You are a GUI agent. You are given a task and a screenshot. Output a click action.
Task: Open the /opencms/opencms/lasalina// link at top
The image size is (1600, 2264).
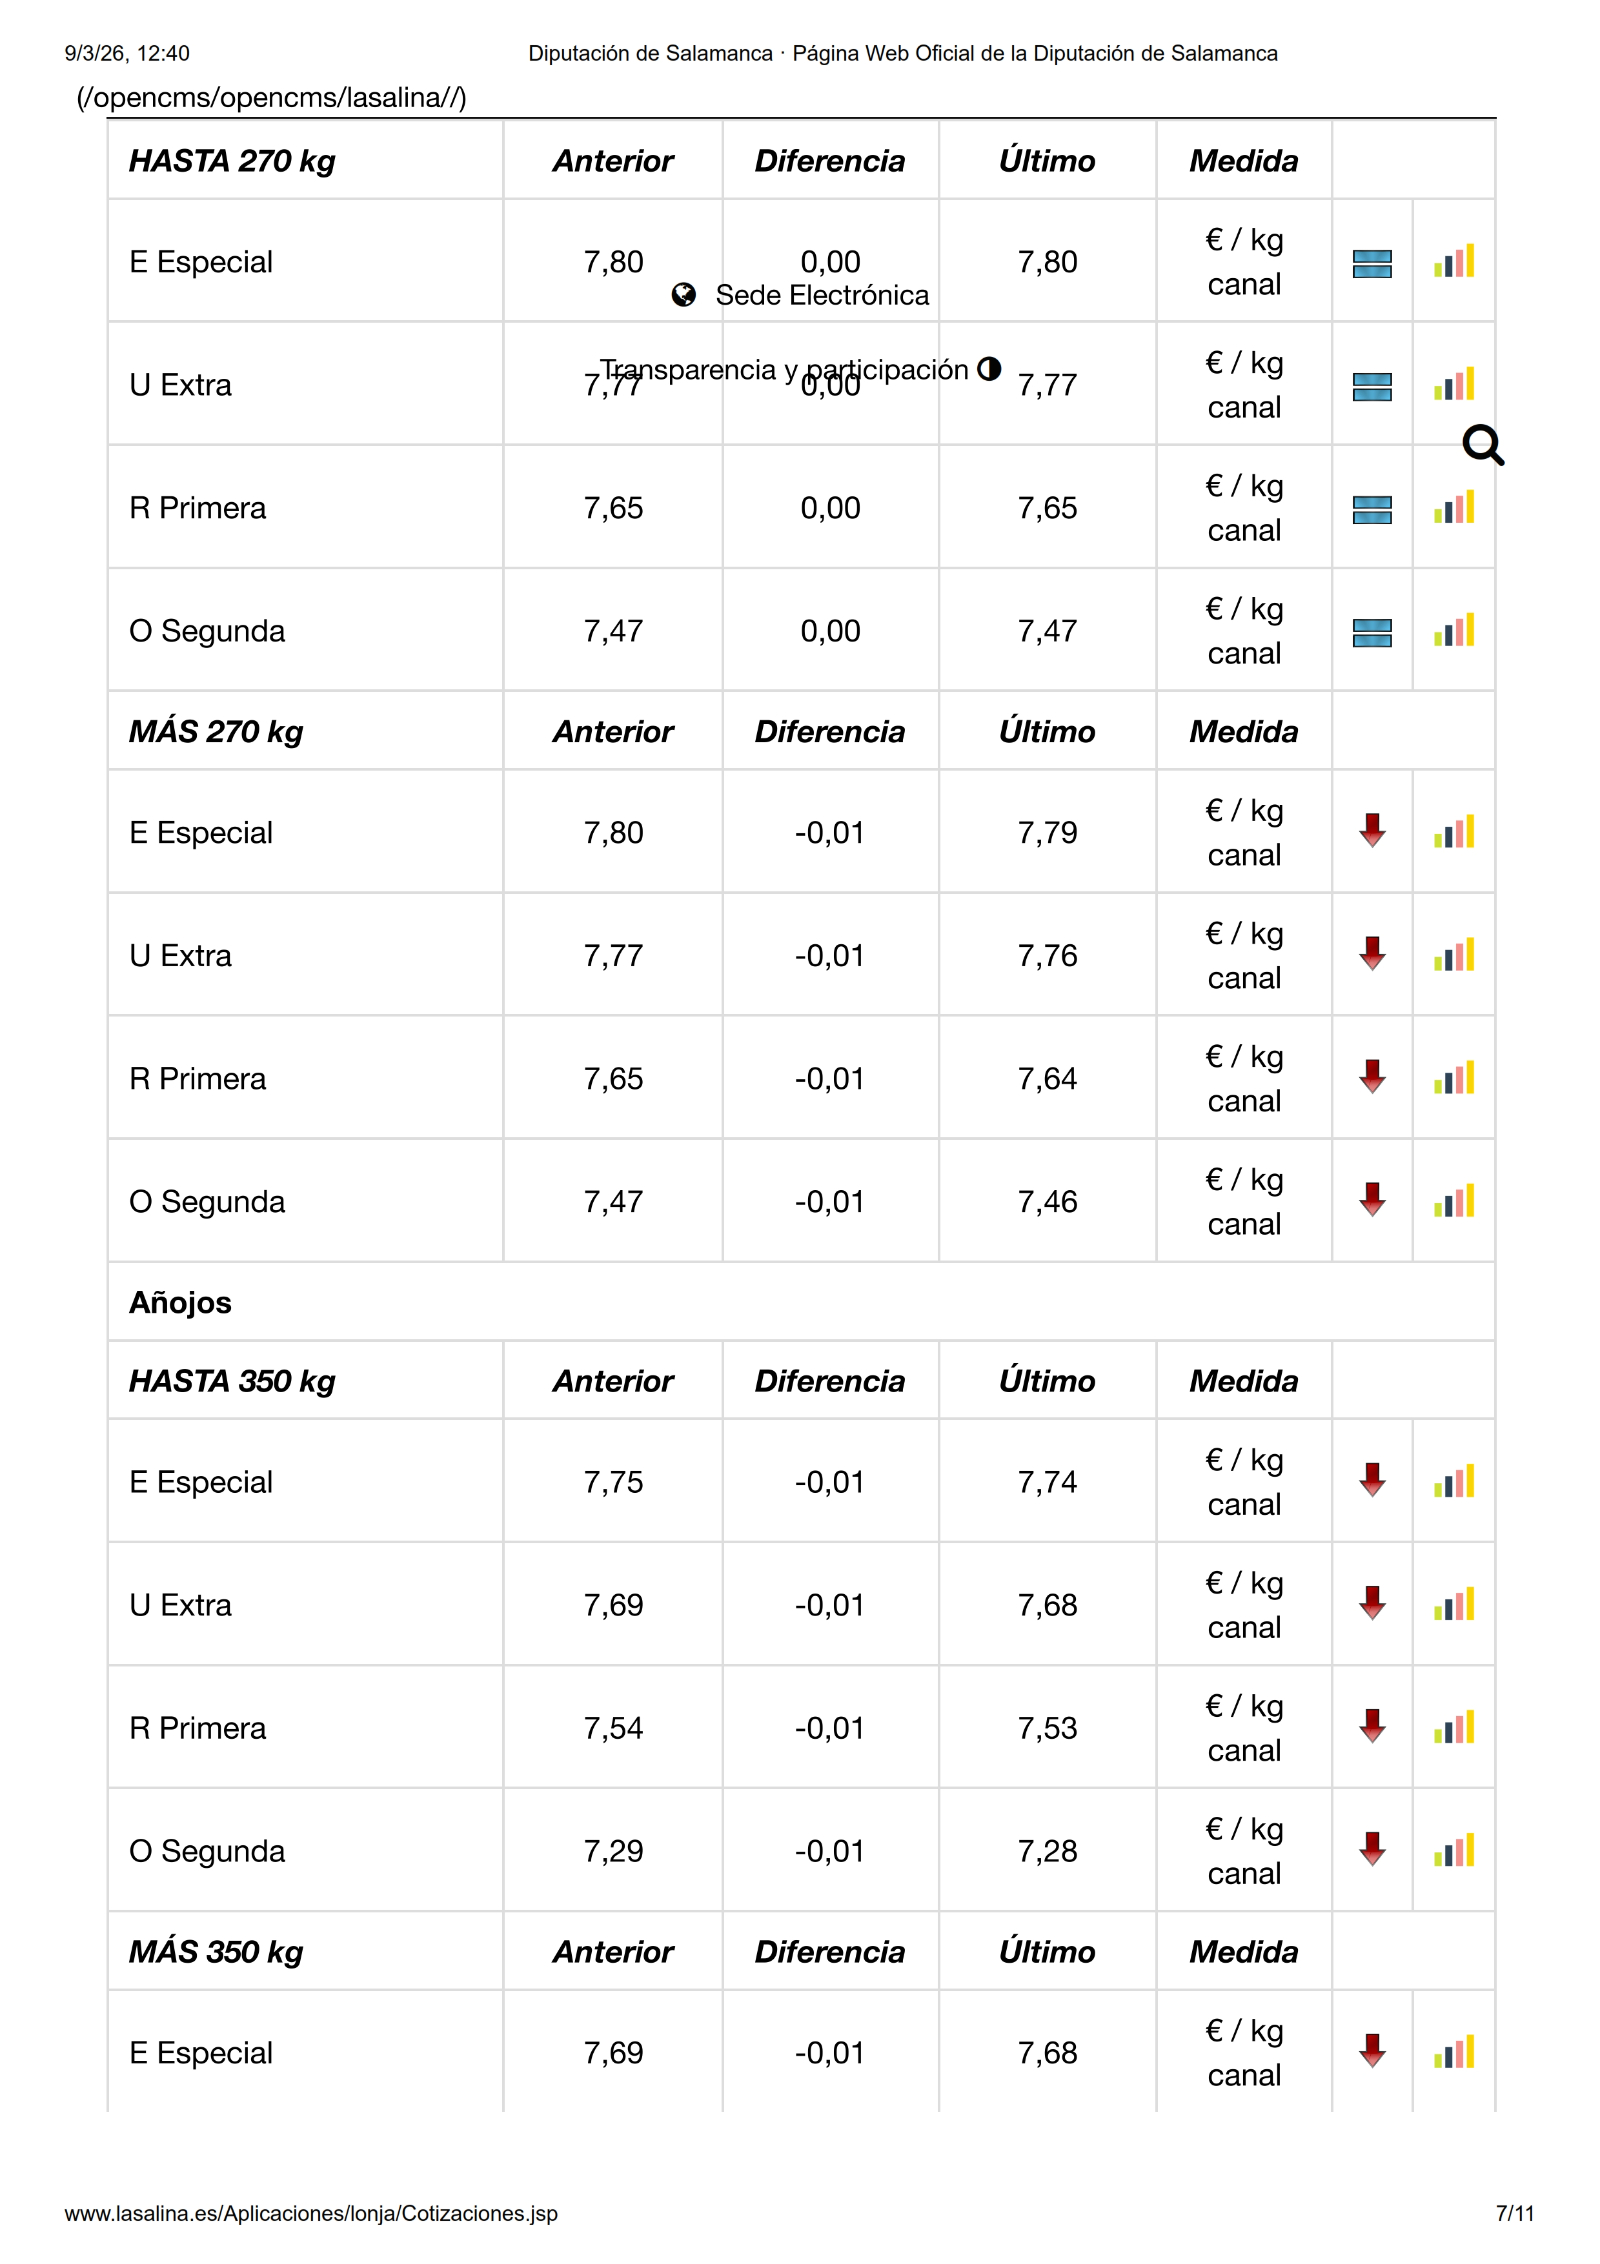click(271, 98)
